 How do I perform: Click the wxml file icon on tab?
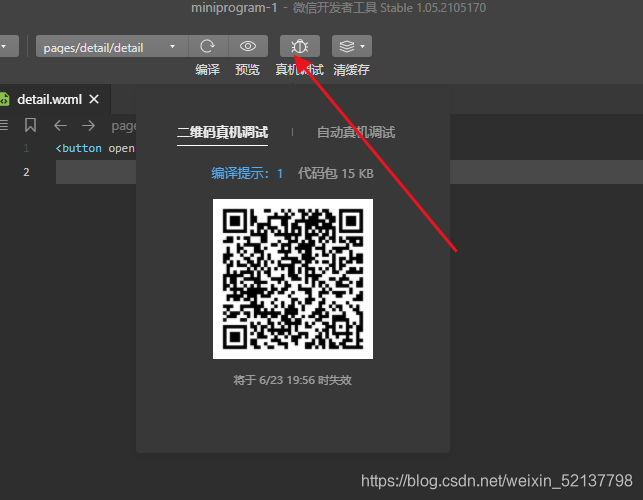(5, 99)
